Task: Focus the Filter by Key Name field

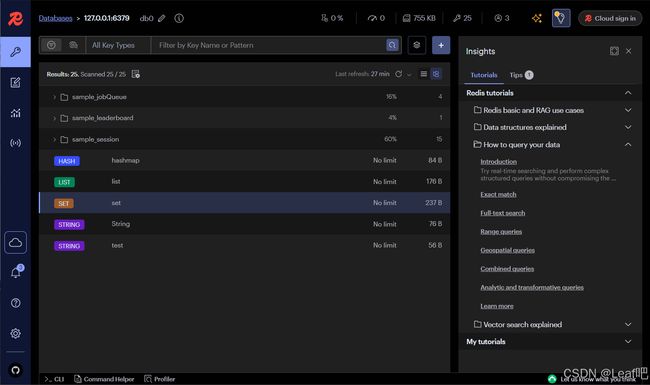Action: click(x=269, y=45)
